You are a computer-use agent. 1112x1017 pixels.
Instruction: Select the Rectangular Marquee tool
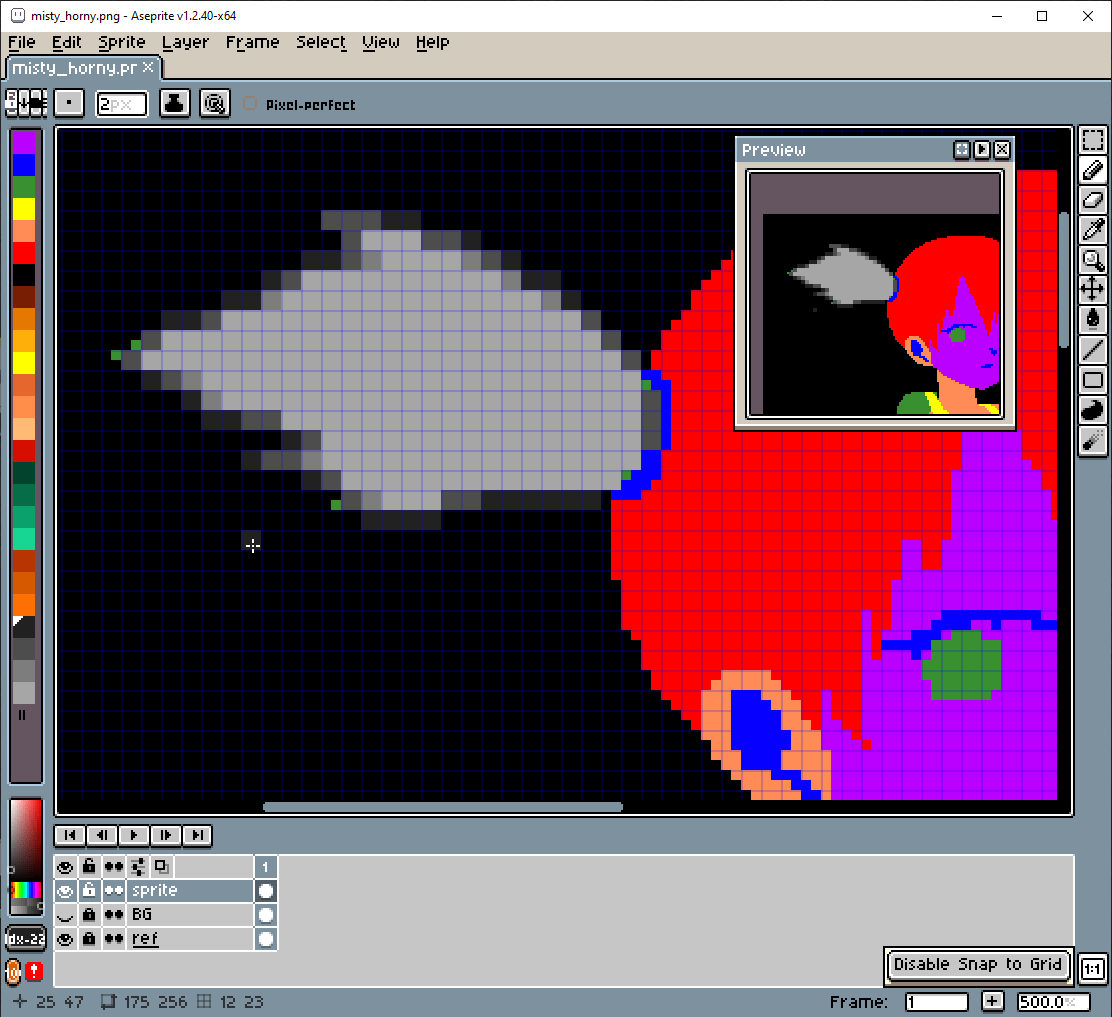[1092, 141]
